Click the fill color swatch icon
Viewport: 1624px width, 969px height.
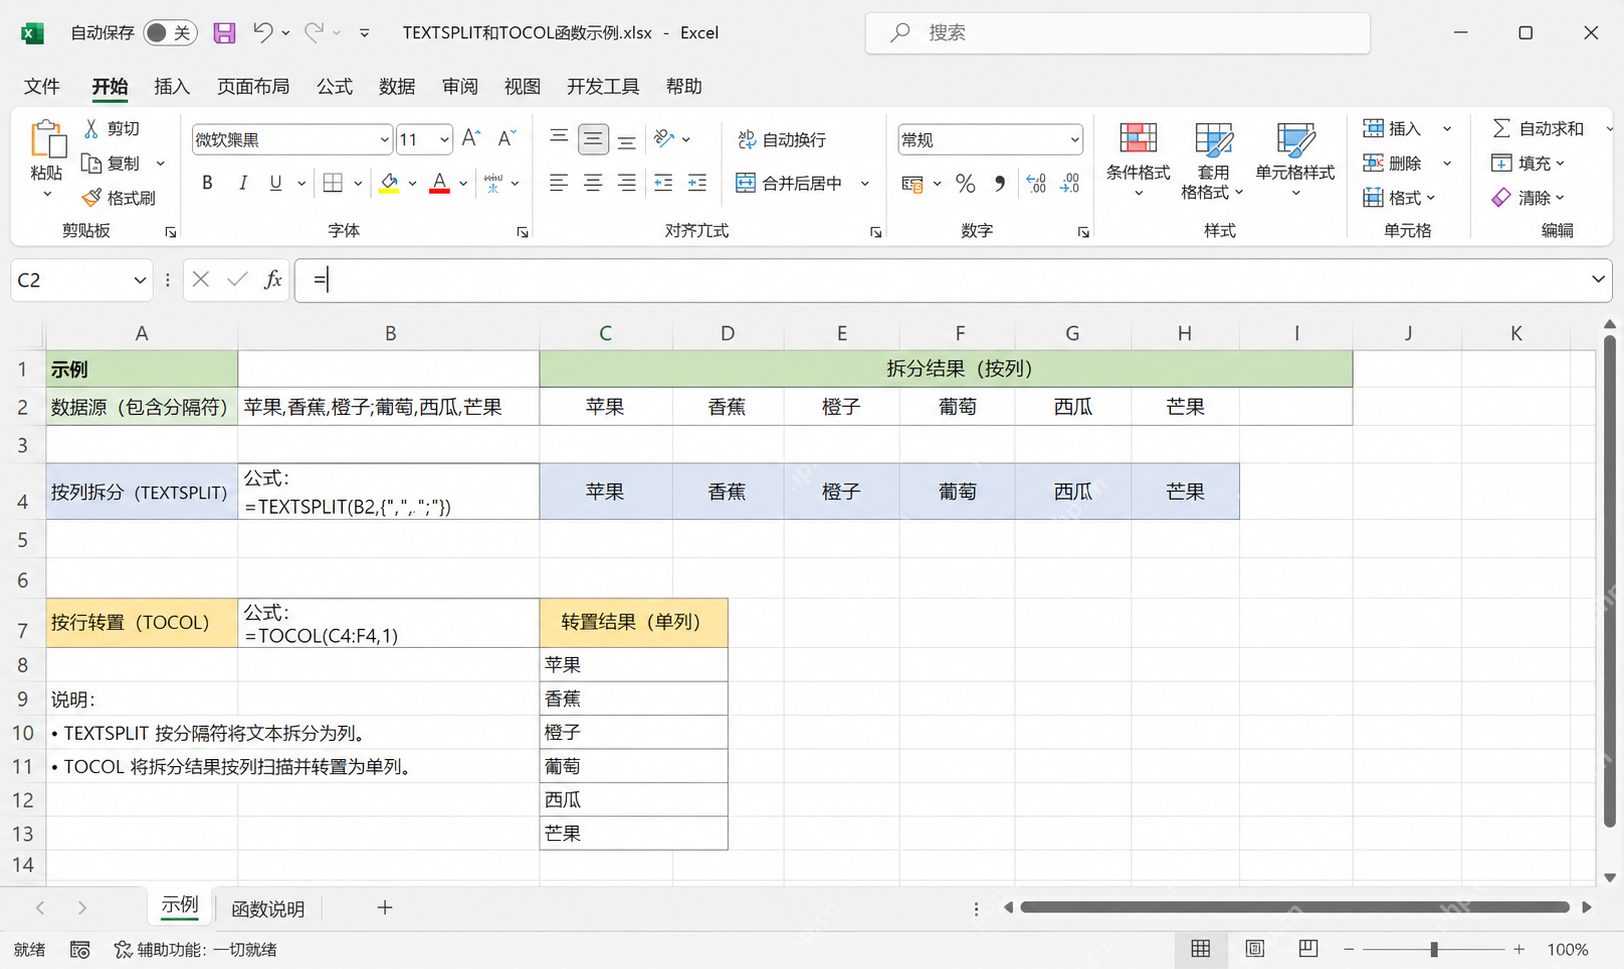pyautogui.click(x=389, y=183)
